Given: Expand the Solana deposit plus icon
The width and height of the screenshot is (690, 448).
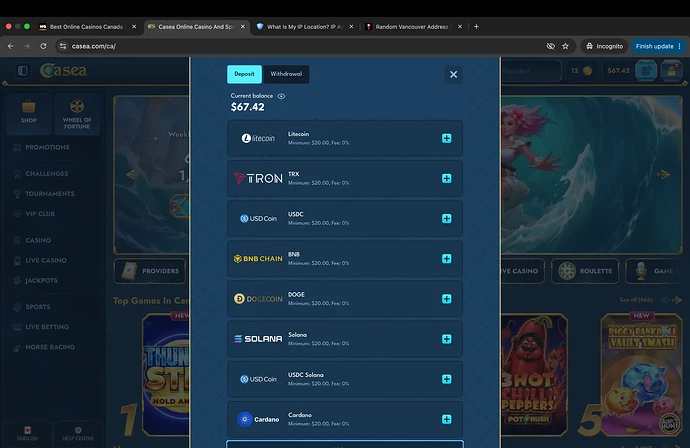Looking at the screenshot, I should tap(446, 339).
